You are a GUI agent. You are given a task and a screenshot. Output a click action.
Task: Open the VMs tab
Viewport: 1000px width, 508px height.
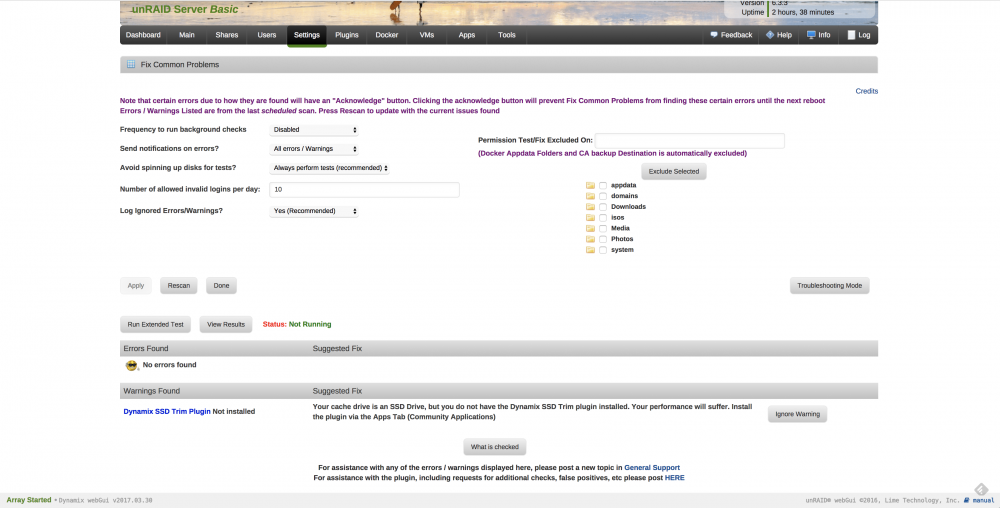tap(427, 35)
